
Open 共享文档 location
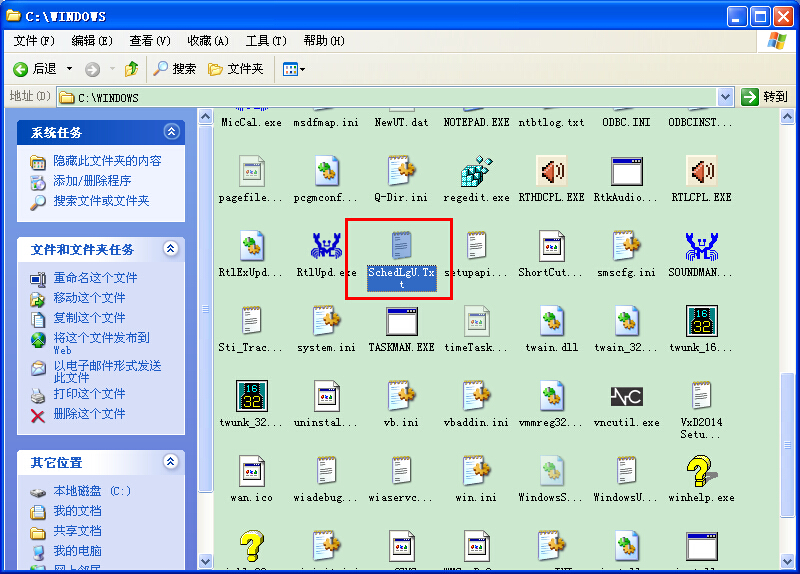point(77,531)
